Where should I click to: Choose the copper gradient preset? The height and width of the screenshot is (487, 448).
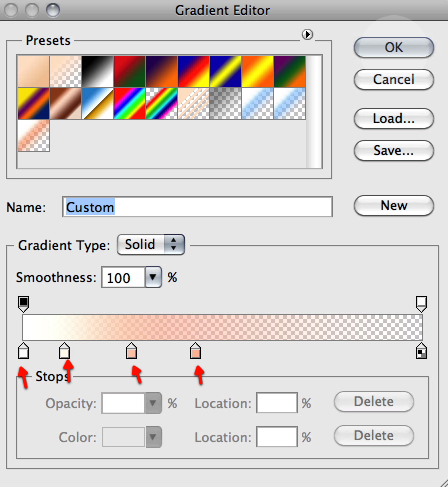[x=65, y=103]
